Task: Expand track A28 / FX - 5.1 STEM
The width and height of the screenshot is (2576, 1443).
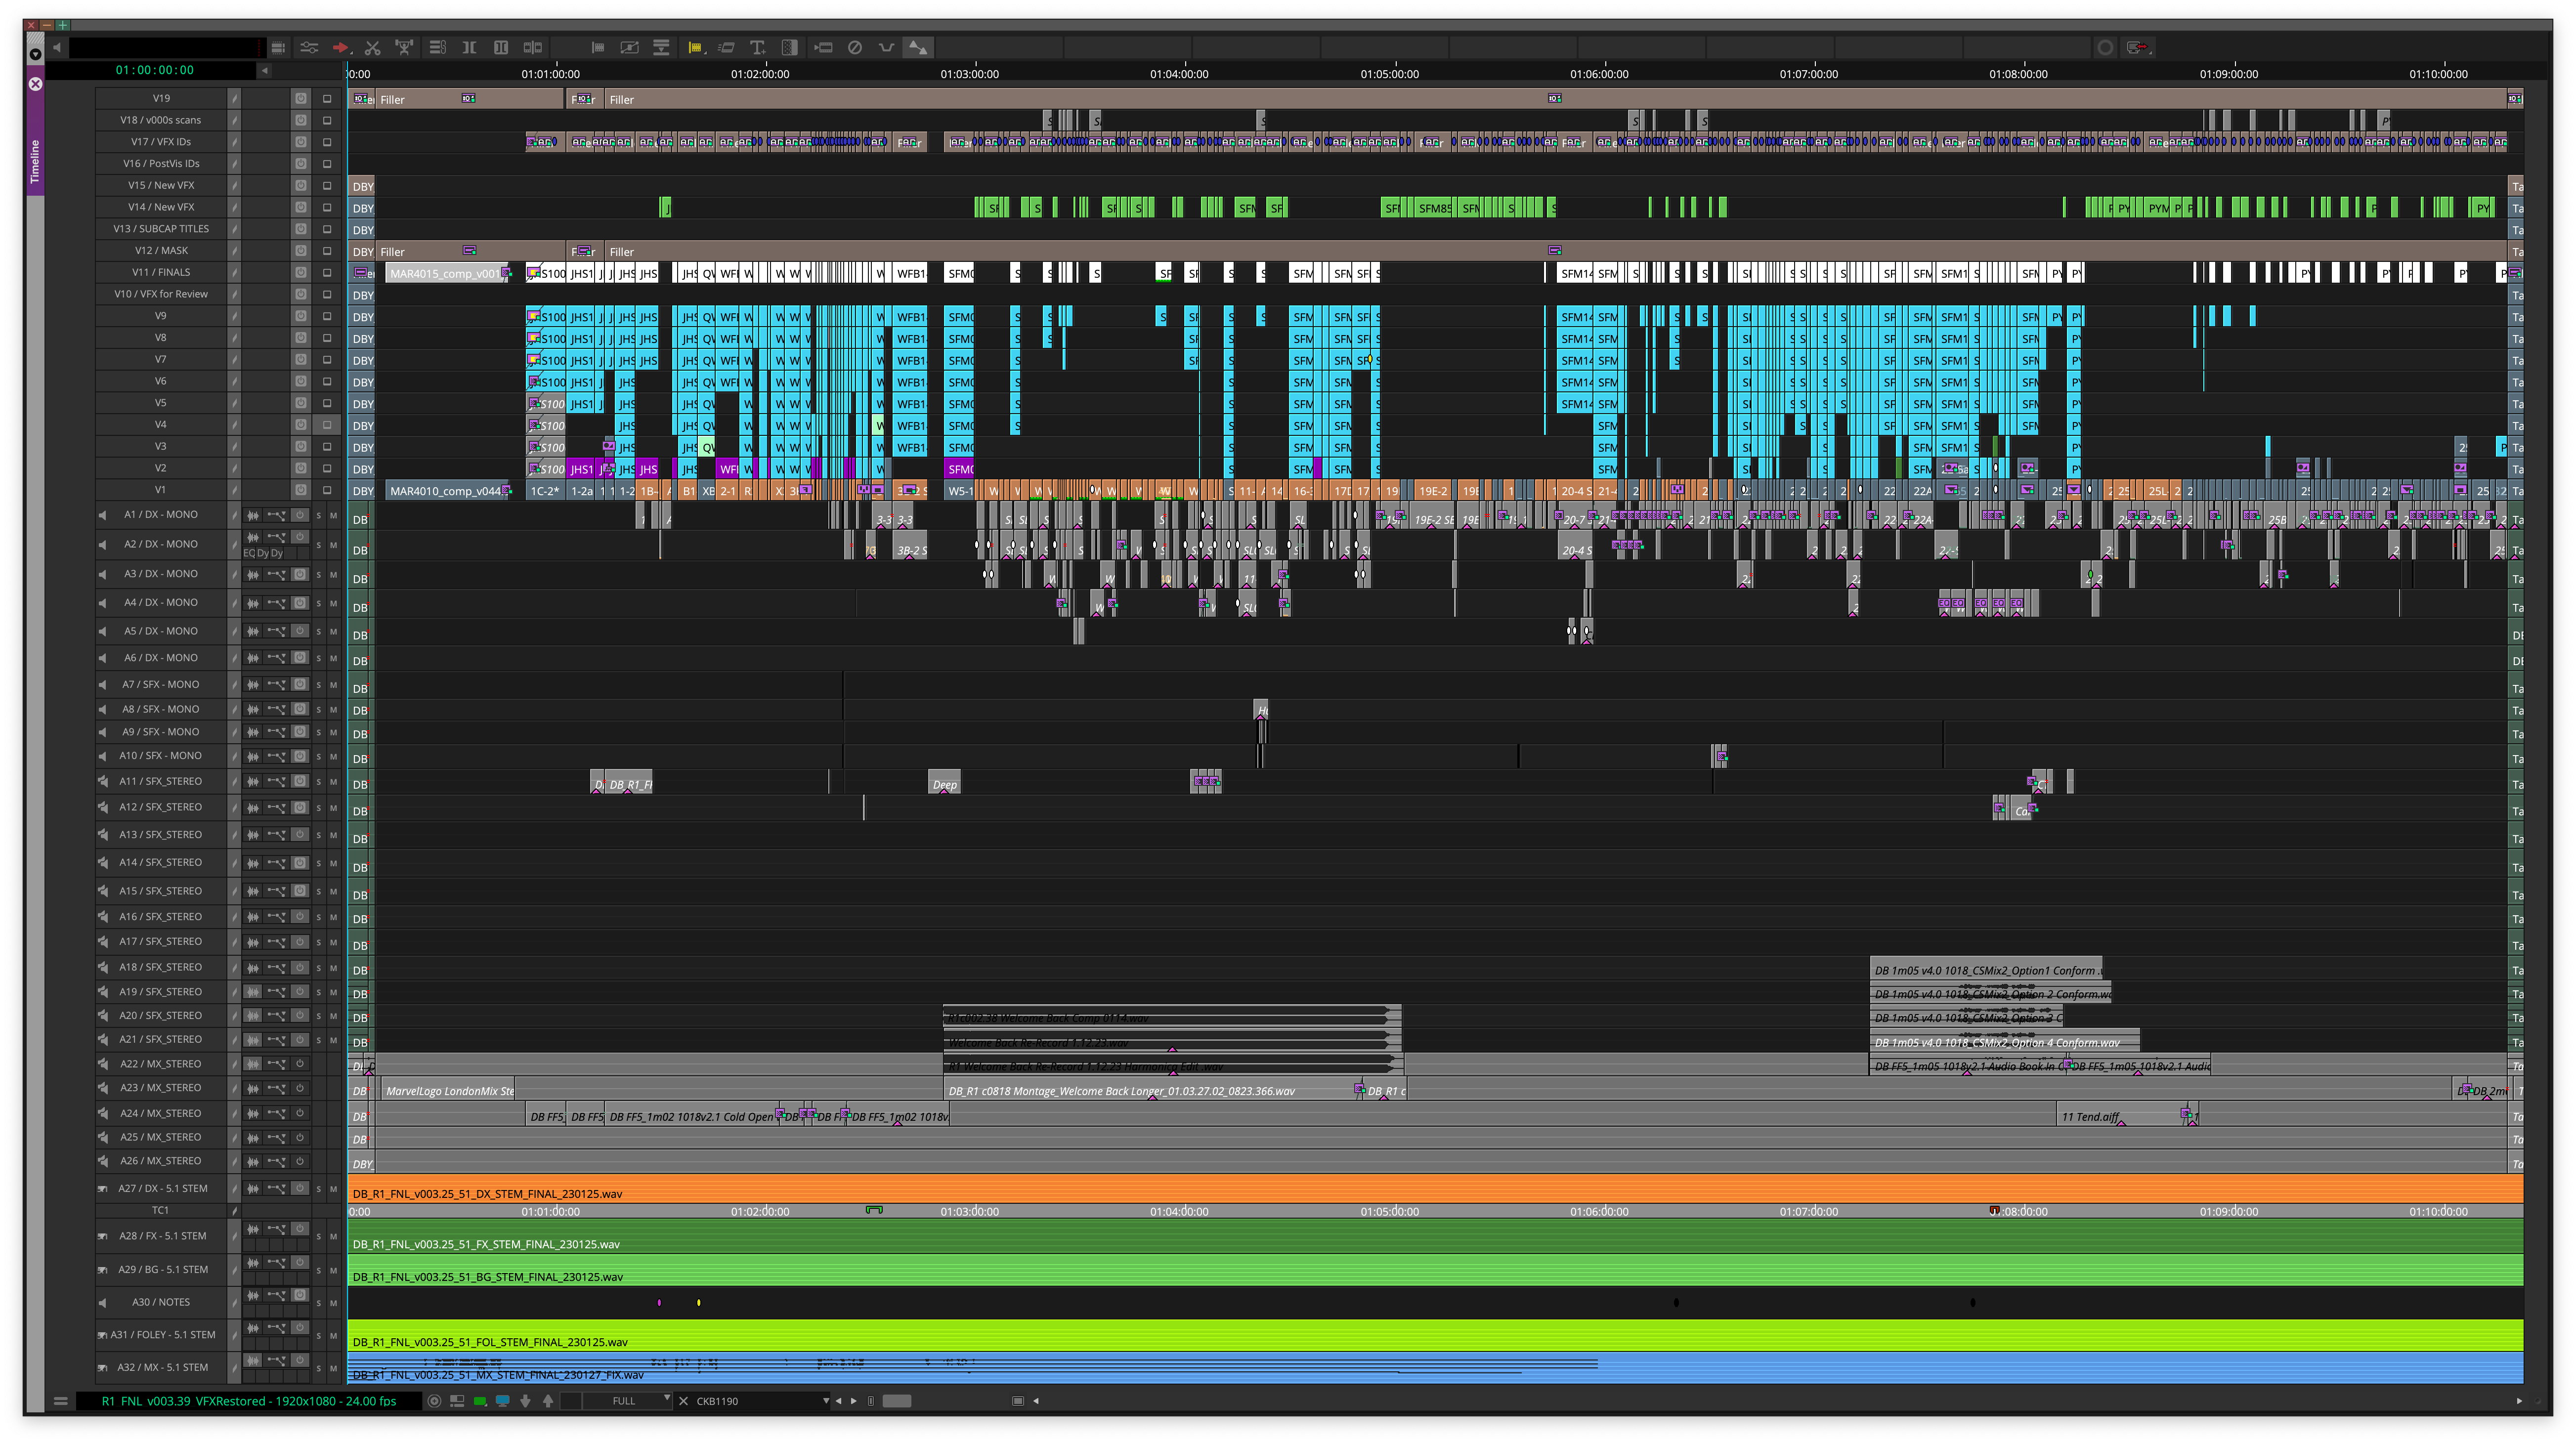Action: point(102,1237)
